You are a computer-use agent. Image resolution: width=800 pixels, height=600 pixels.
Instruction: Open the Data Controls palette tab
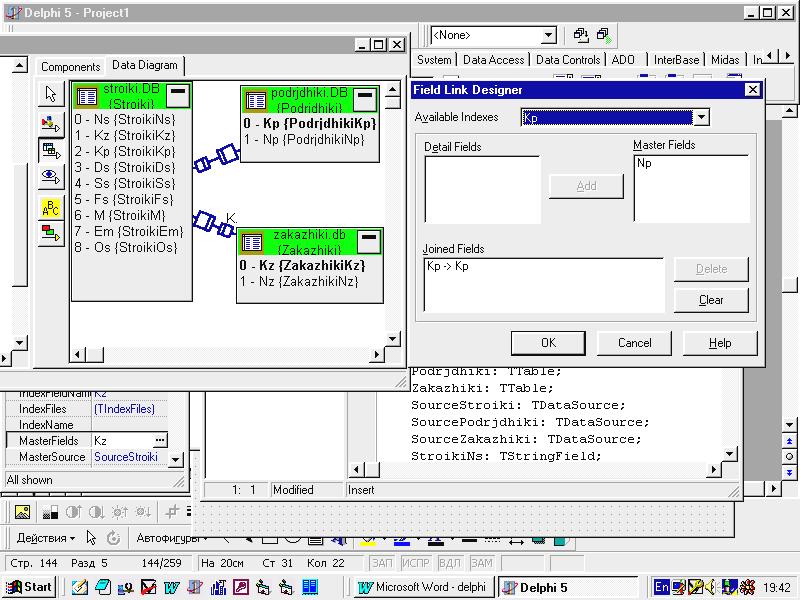click(x=568, y=60)
